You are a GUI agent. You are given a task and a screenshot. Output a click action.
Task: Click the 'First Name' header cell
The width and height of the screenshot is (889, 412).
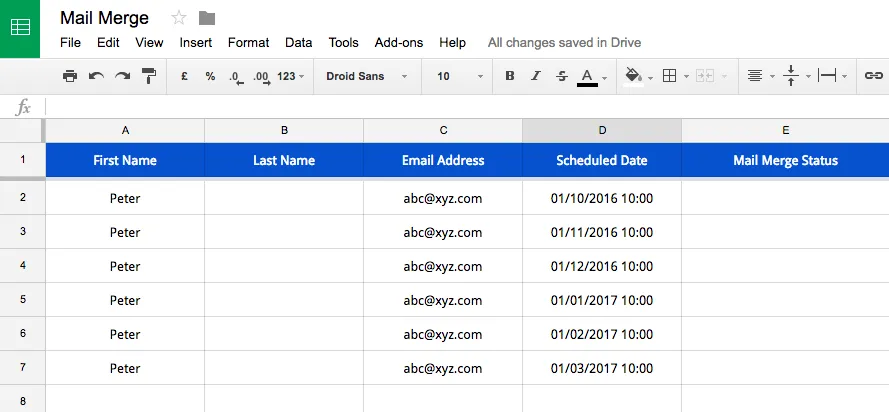point(125,160)
